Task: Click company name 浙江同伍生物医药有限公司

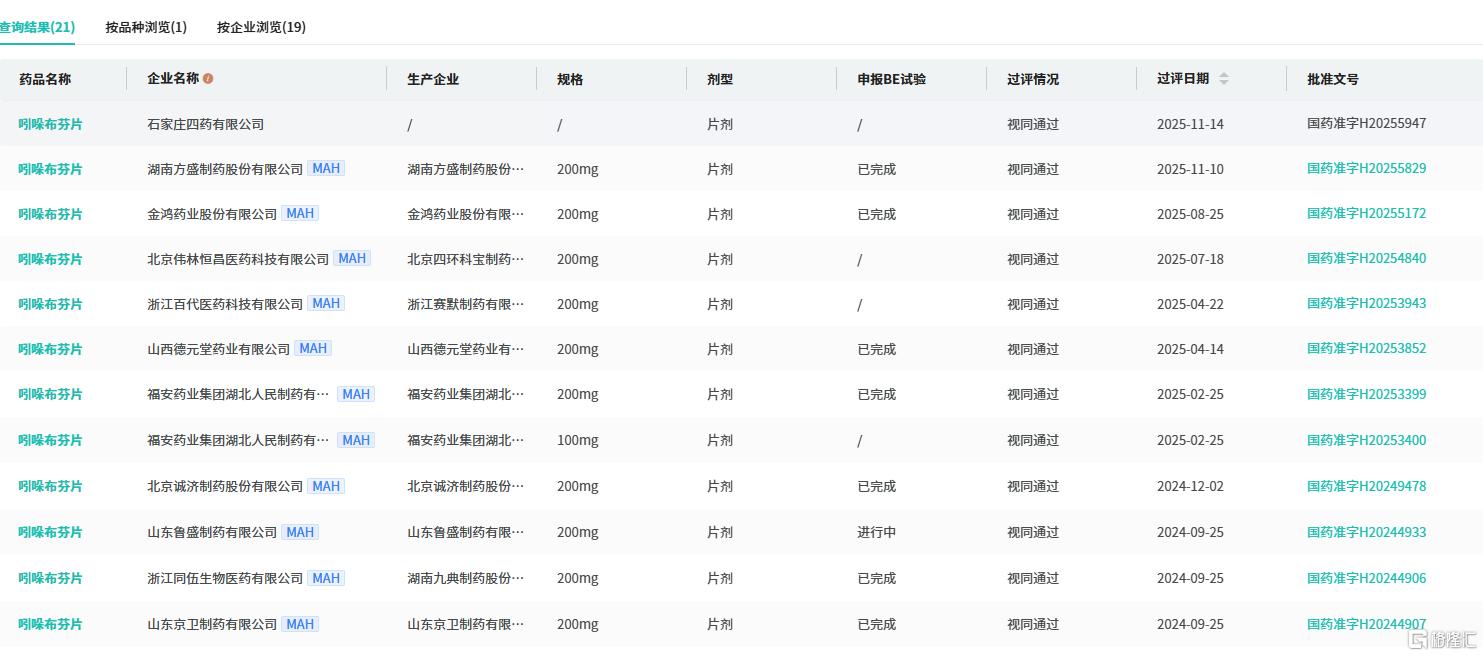Action: tap(225, 578)
